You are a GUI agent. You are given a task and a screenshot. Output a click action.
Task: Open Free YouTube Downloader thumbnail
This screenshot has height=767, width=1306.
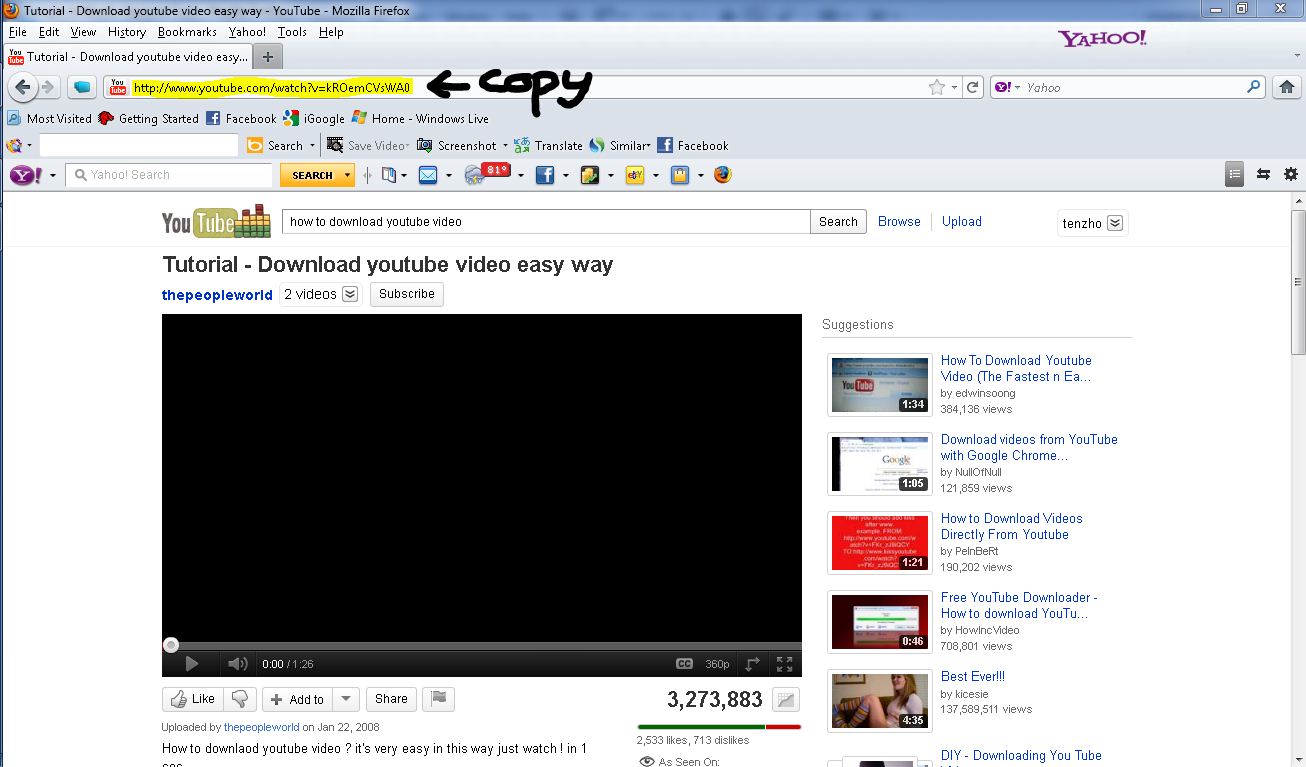pyautogui.click(x=880, y=622)
